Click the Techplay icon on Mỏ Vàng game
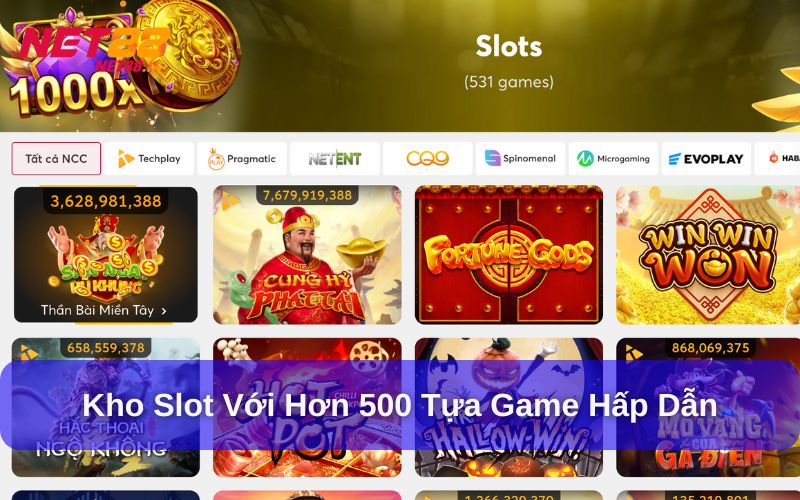This screenshot has height=500, width=800. (633, 354)
